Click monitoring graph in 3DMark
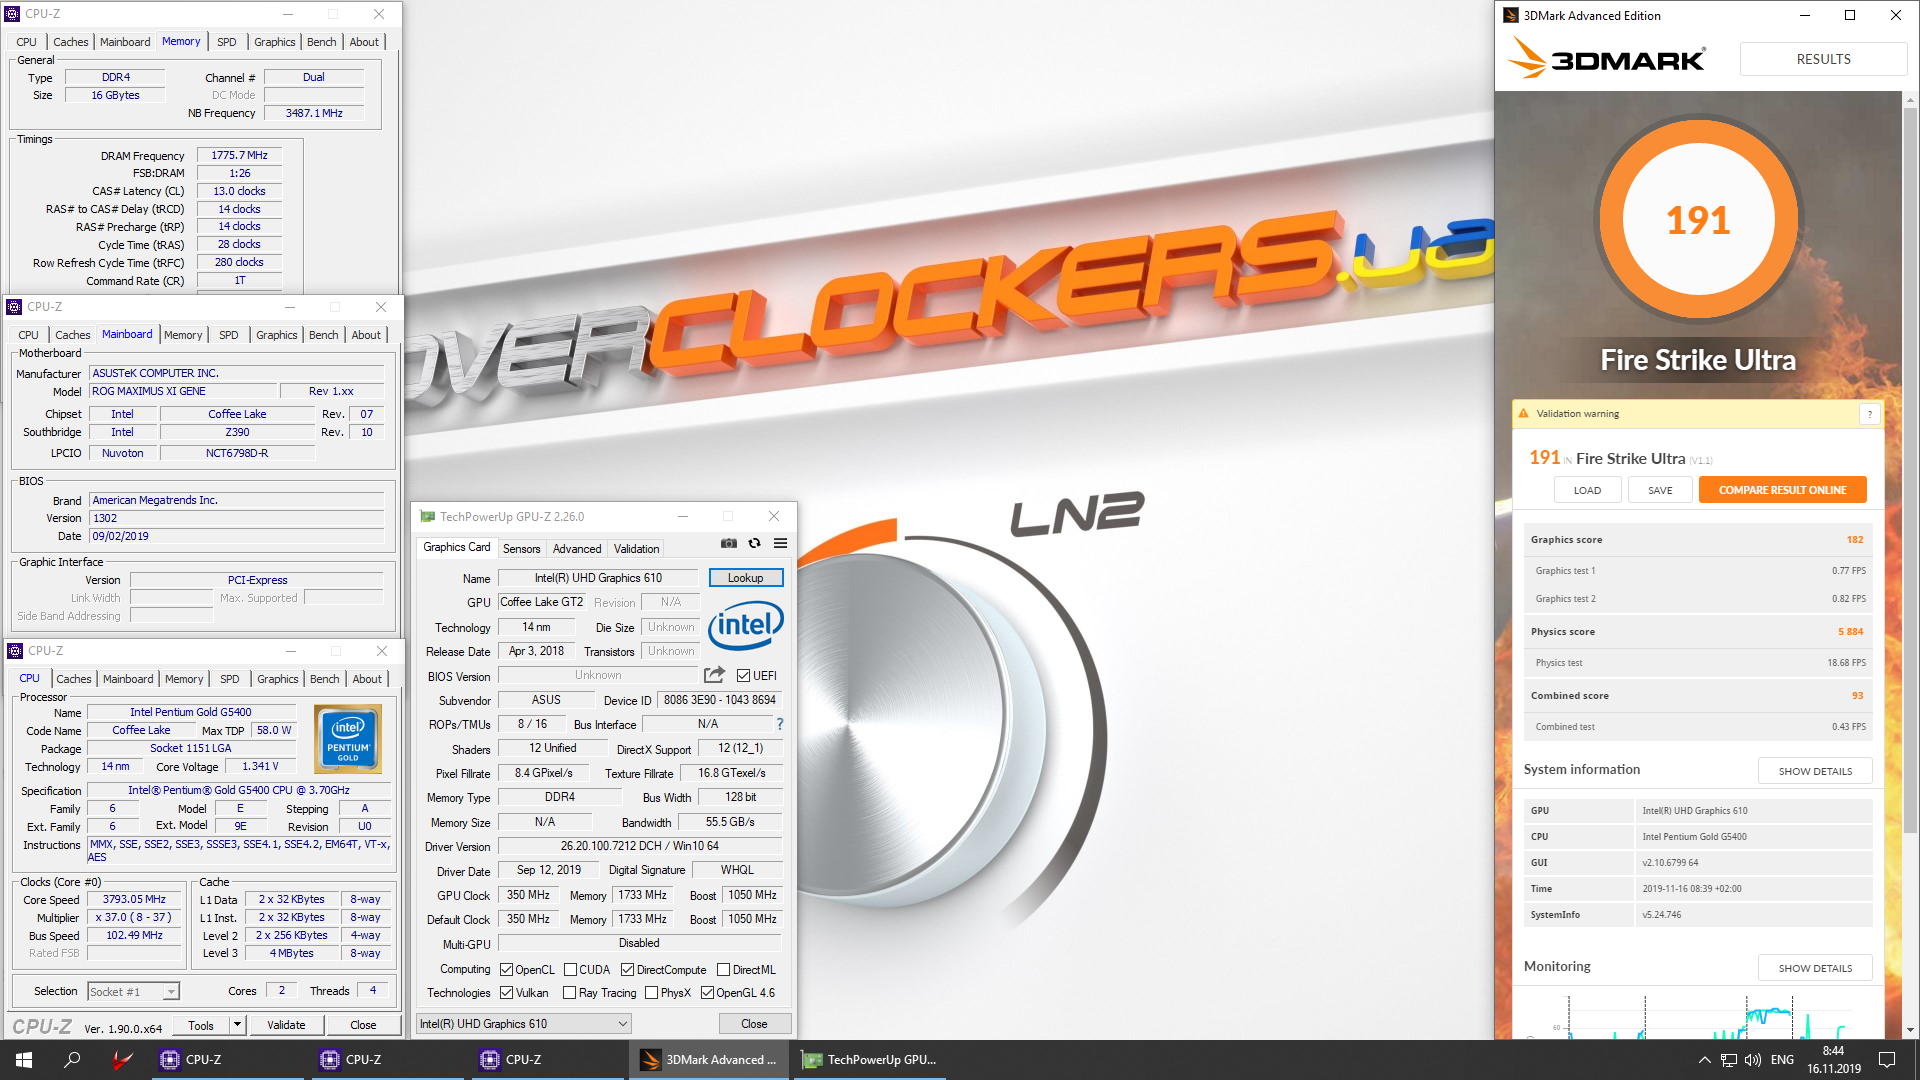This screenshot has height=1080, width=1920. pos(1698,1015)
